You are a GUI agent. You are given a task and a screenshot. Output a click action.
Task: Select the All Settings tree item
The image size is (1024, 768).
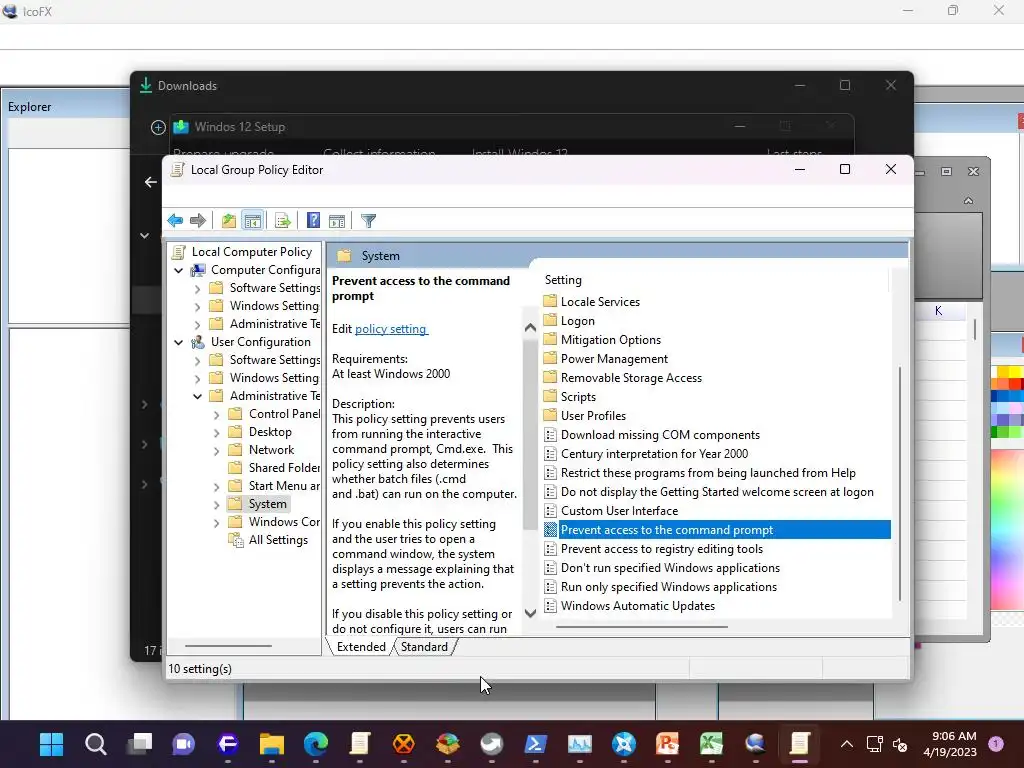278,540
